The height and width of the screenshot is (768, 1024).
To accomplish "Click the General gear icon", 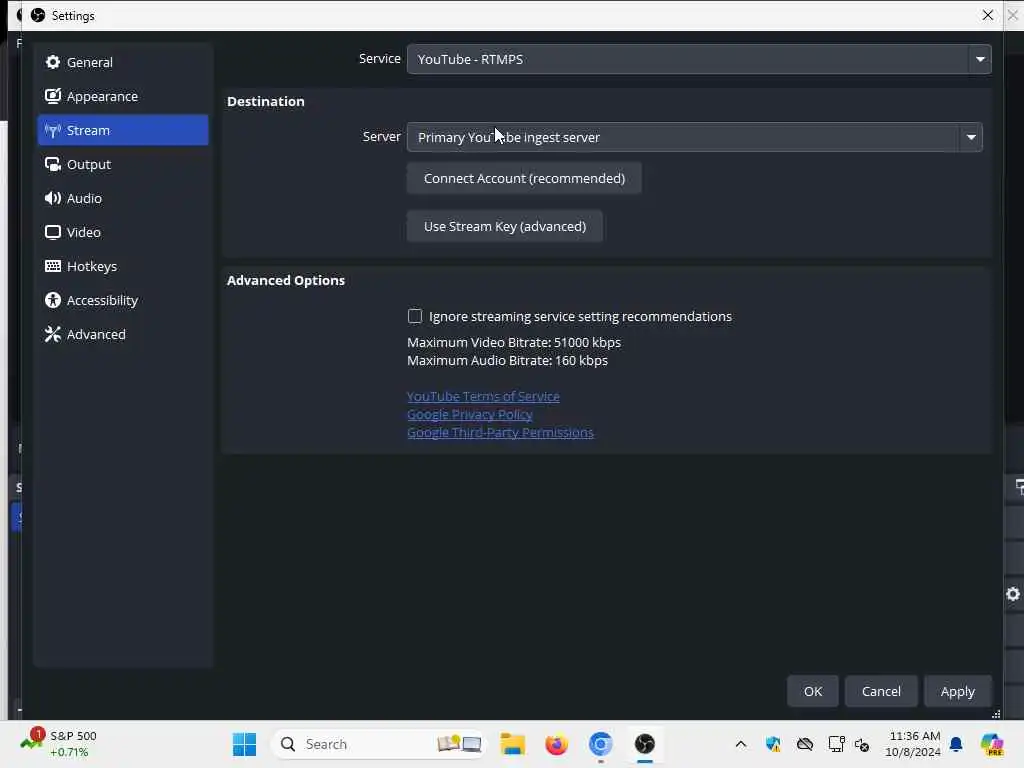I will coord(53,62).
